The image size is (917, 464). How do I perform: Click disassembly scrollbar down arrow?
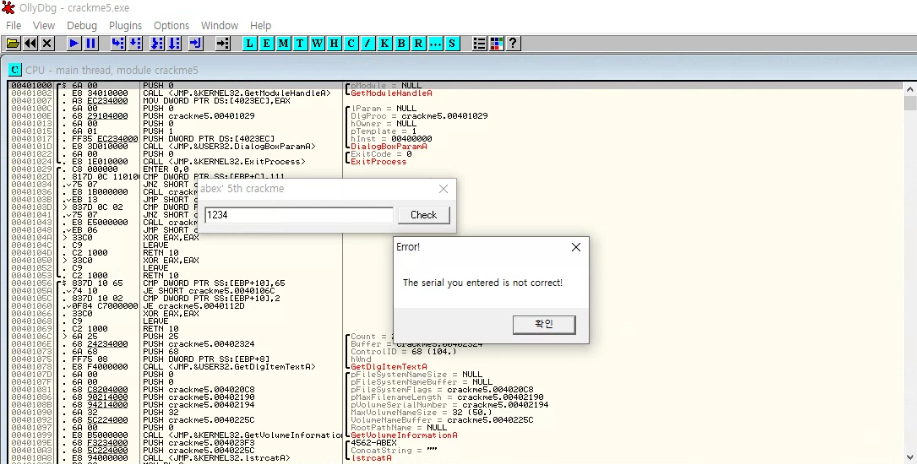(909, 457)
